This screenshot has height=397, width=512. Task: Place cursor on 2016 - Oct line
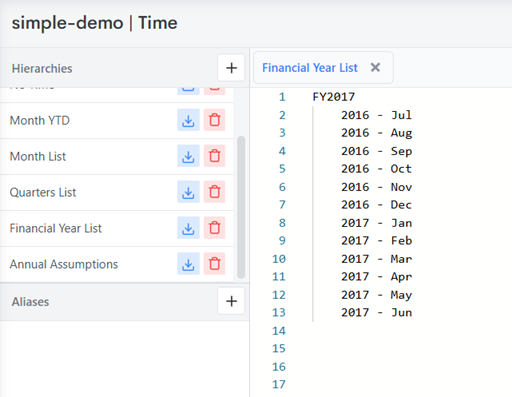tap(376, 169)
